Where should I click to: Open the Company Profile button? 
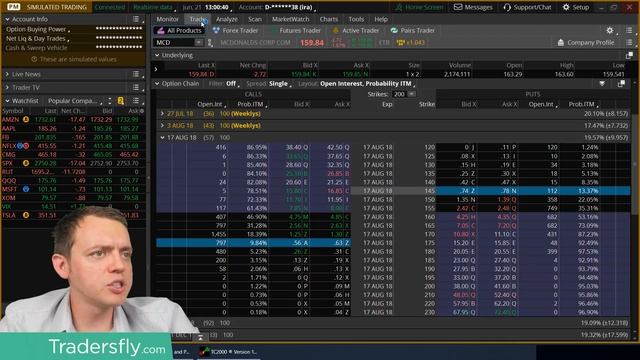click(585, 42)
